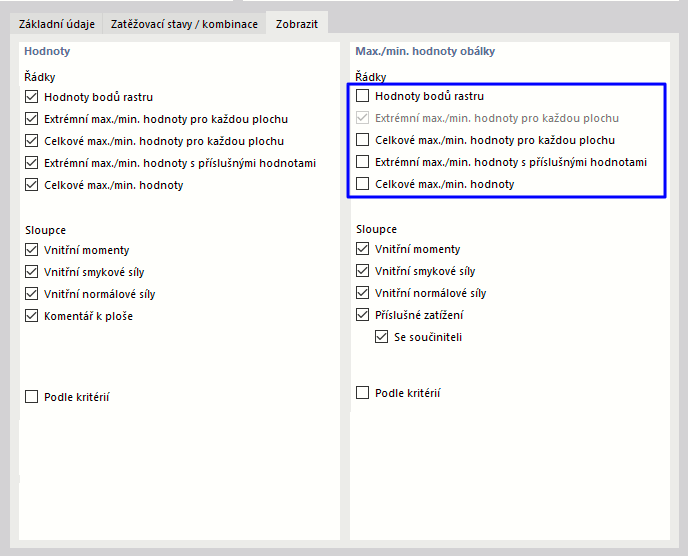
Task: Check obálky panel's Extrémní max./min. hodnoty s příslušnými hodnotami
Action: click(363, 162)
